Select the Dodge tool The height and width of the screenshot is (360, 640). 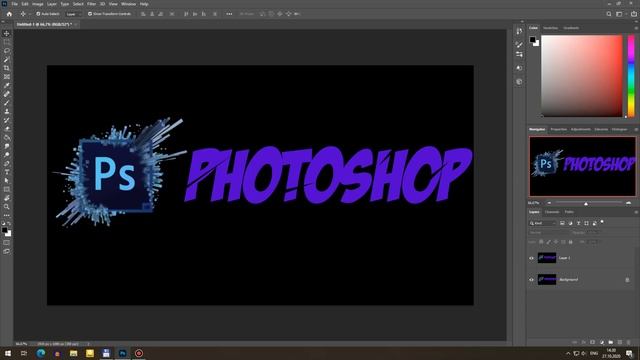coord(7,155)
